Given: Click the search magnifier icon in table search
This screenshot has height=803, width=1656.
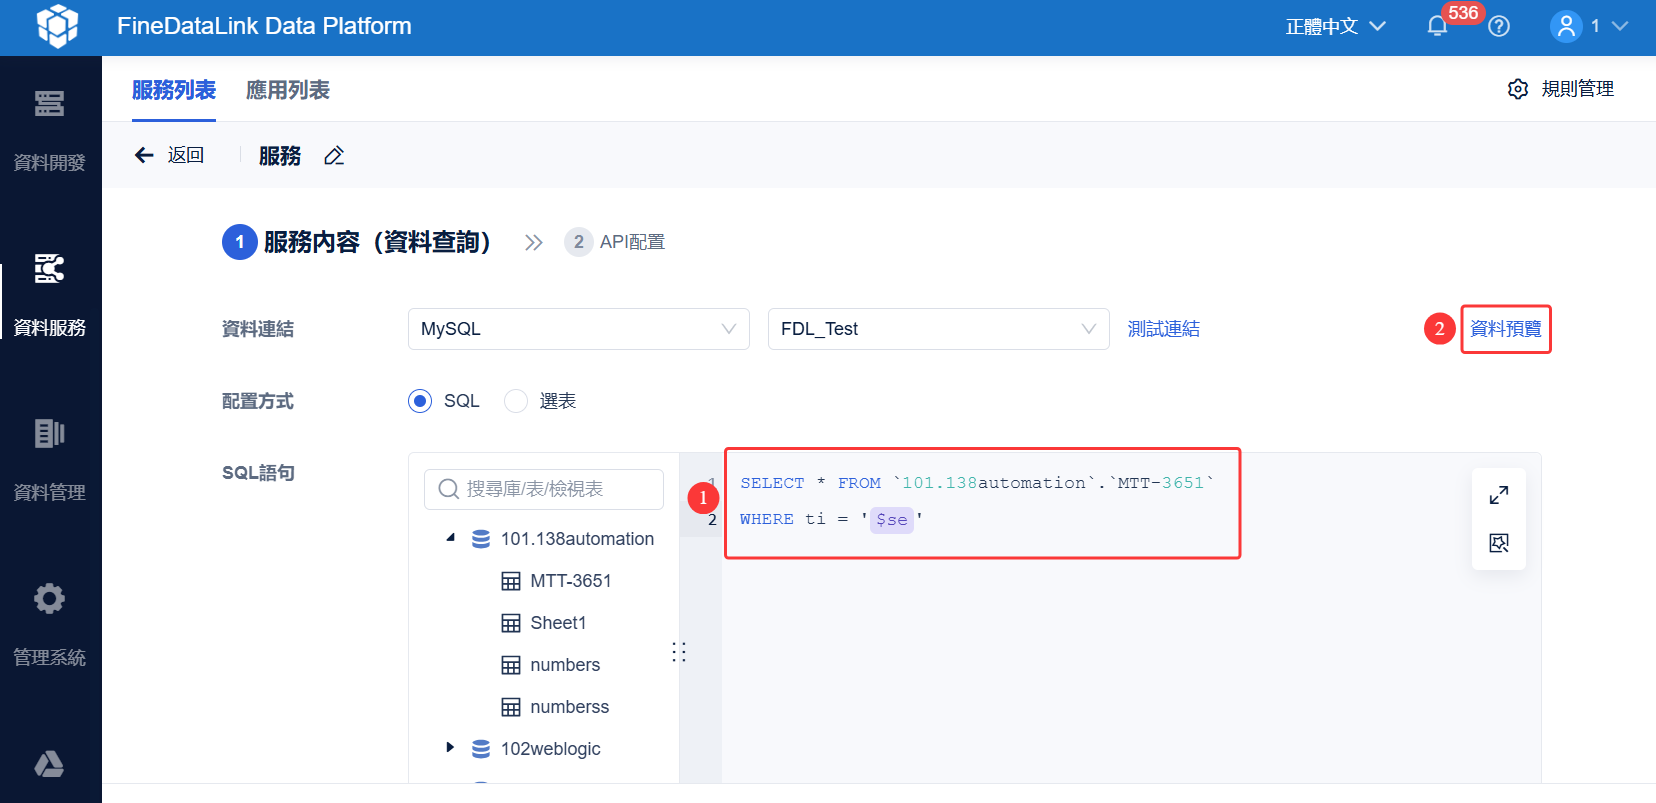Looking at the screenshot, I should pos(449,489).
